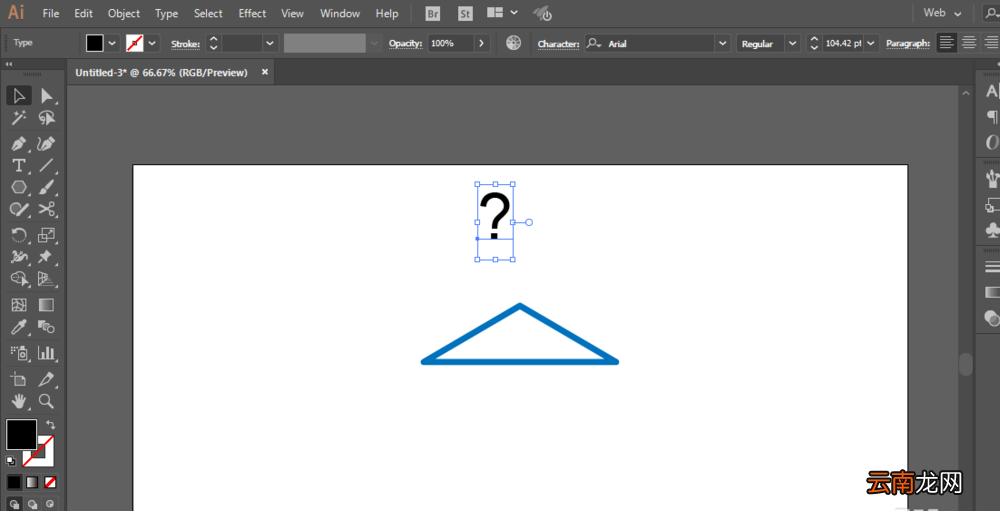Open the Window menu
This screenshot has width=1000, height=511.
[340, 13]
